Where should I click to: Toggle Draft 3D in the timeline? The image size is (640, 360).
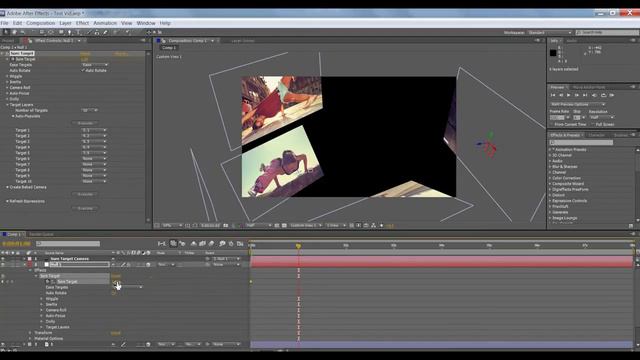(x=182, y=244)
